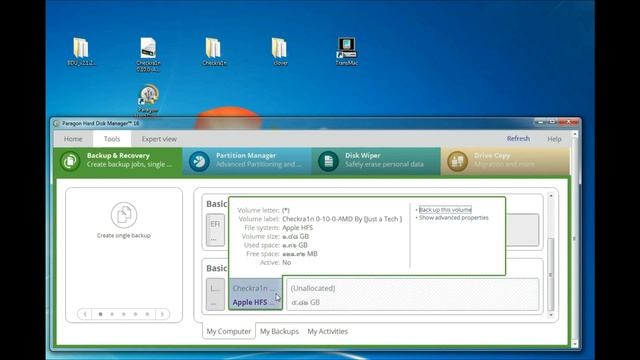The image size is (640, 360).
Task: Open the My Backups tab
Action: (279, 331)
